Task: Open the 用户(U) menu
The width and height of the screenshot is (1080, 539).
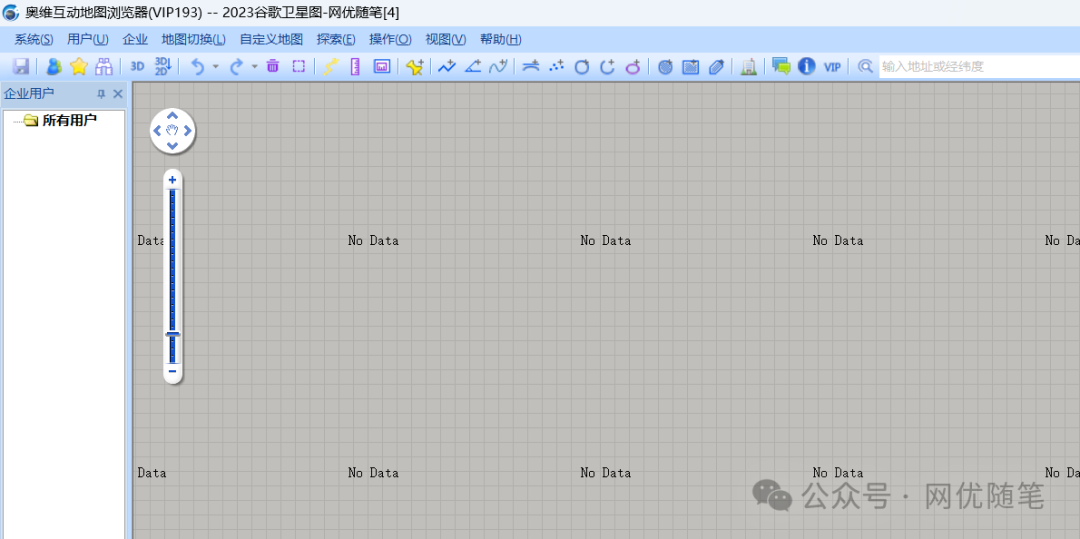Action: tap(88, 39)
